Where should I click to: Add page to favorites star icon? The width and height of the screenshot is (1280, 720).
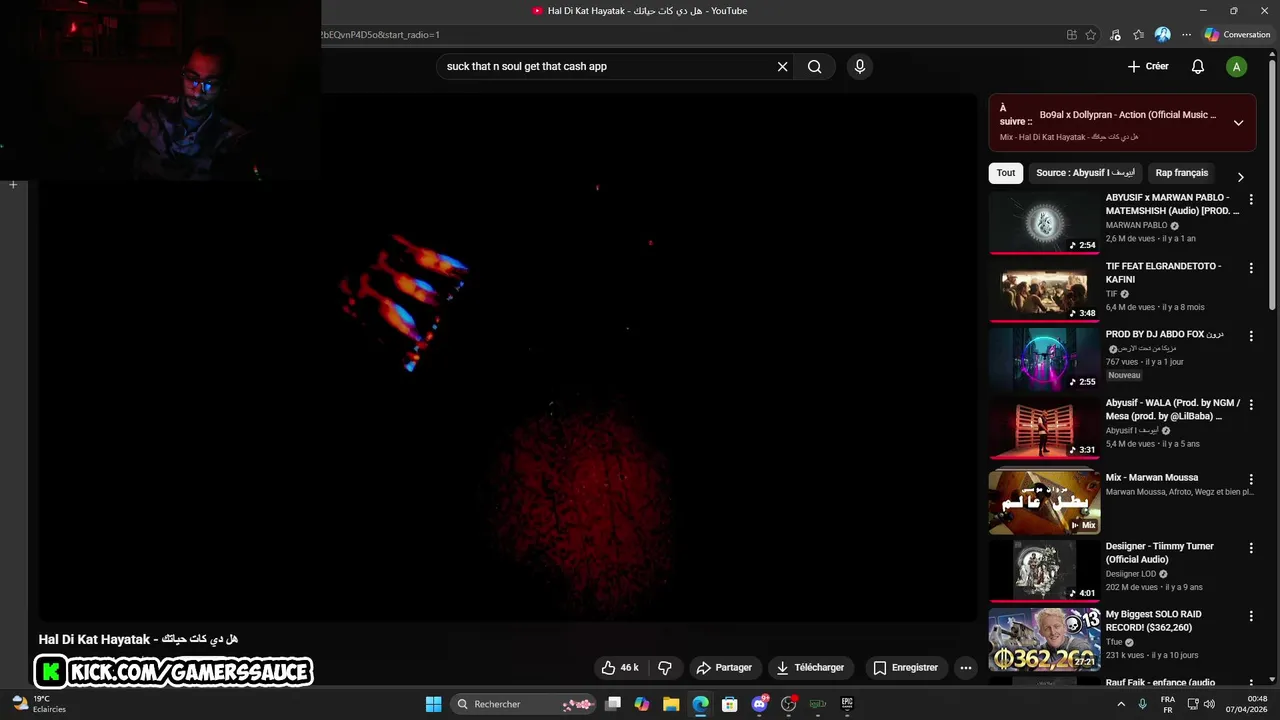[1091, 35]
